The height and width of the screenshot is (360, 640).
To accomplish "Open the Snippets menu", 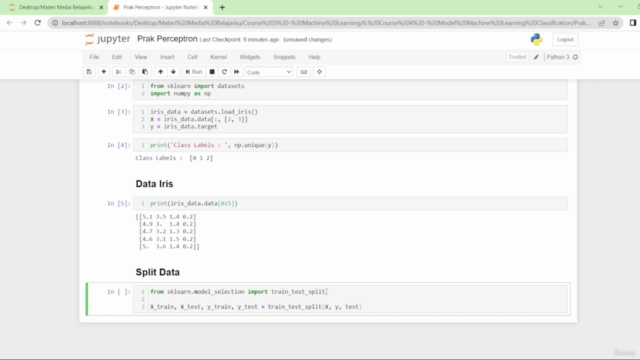I will tap(284, 57).
